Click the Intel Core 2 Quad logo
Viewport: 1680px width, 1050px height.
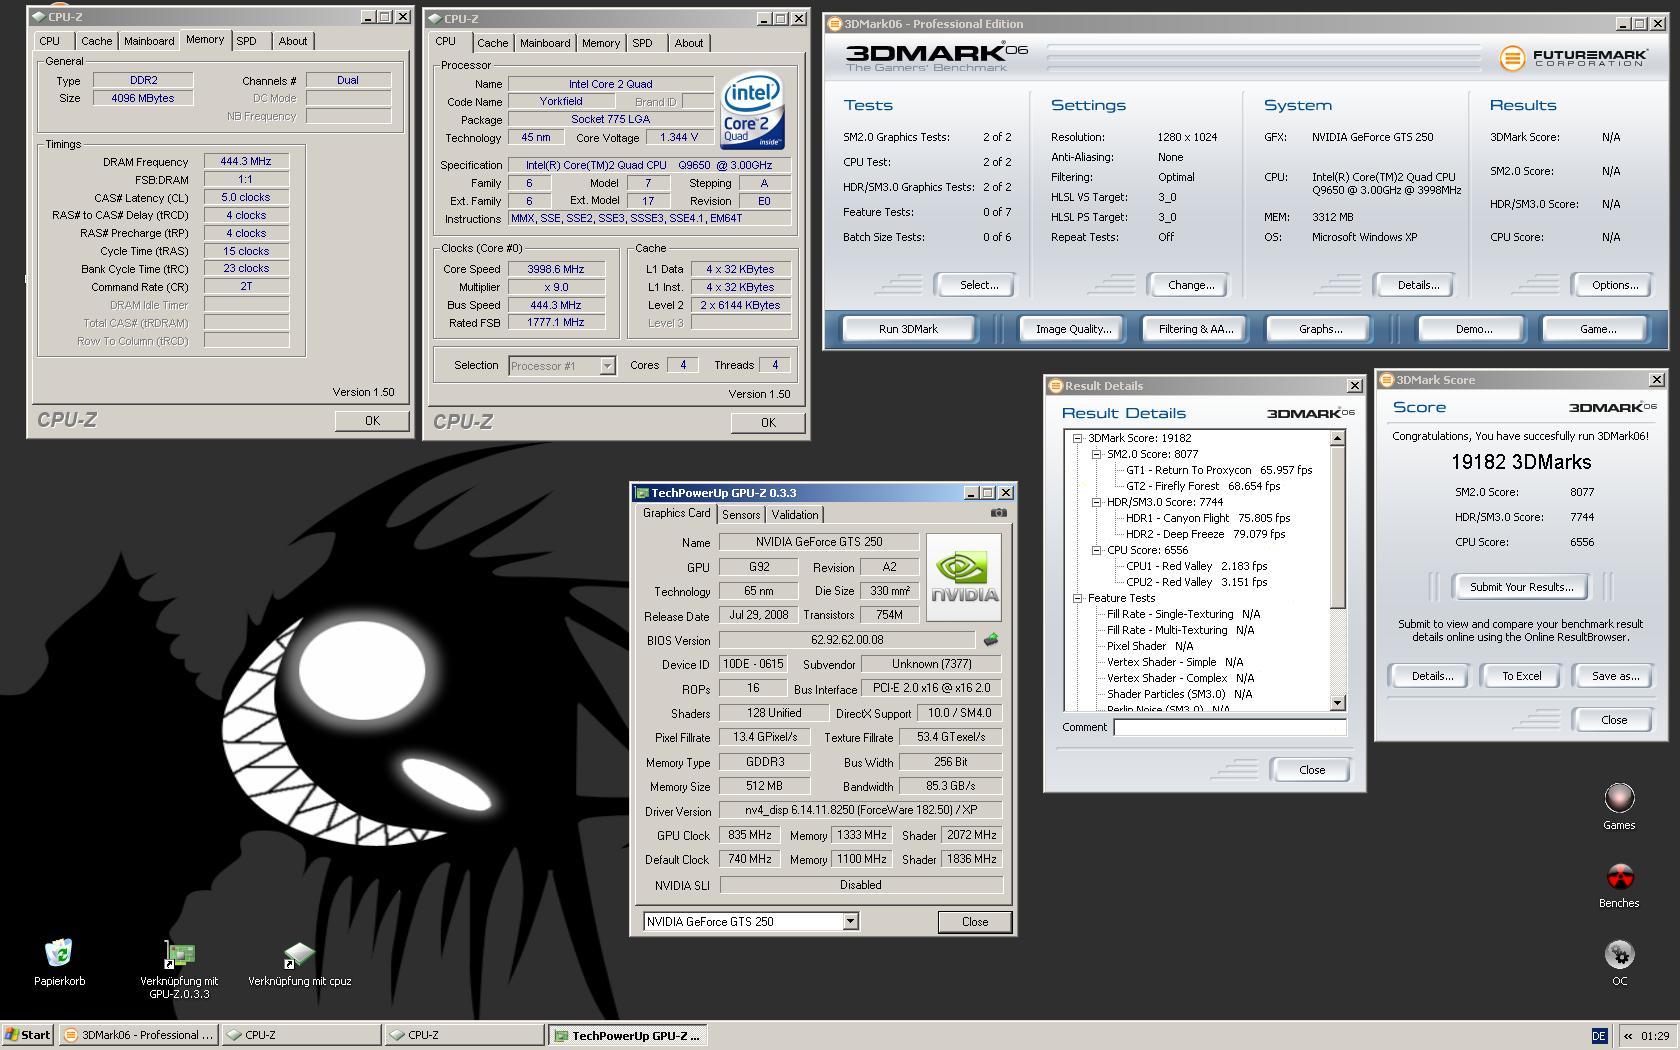[753, 110]
